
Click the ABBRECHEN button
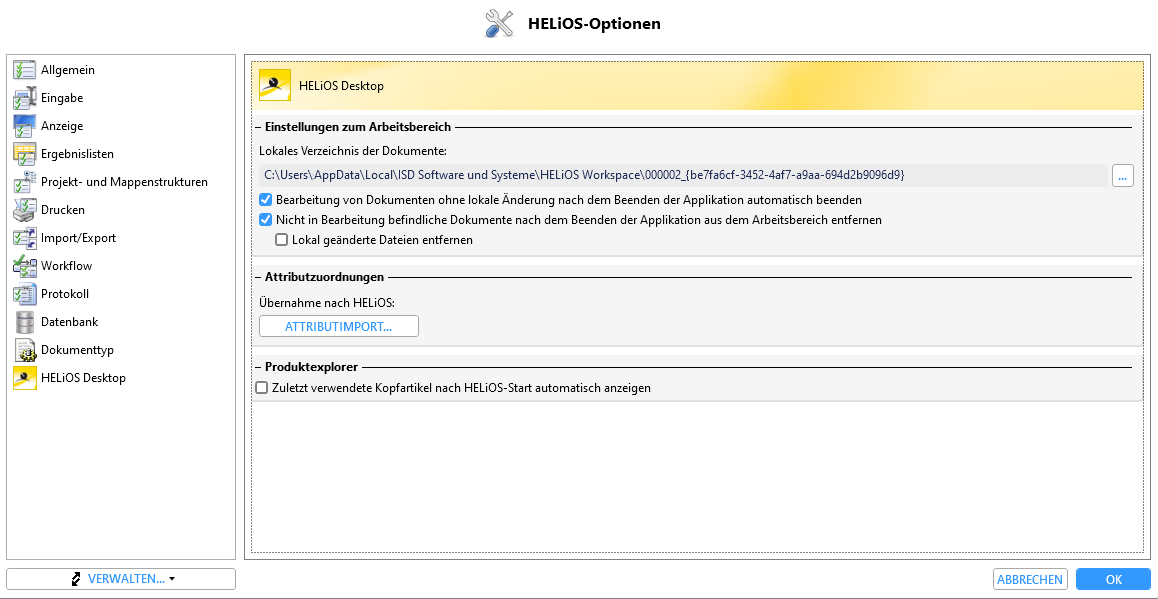click(1030, 580)
